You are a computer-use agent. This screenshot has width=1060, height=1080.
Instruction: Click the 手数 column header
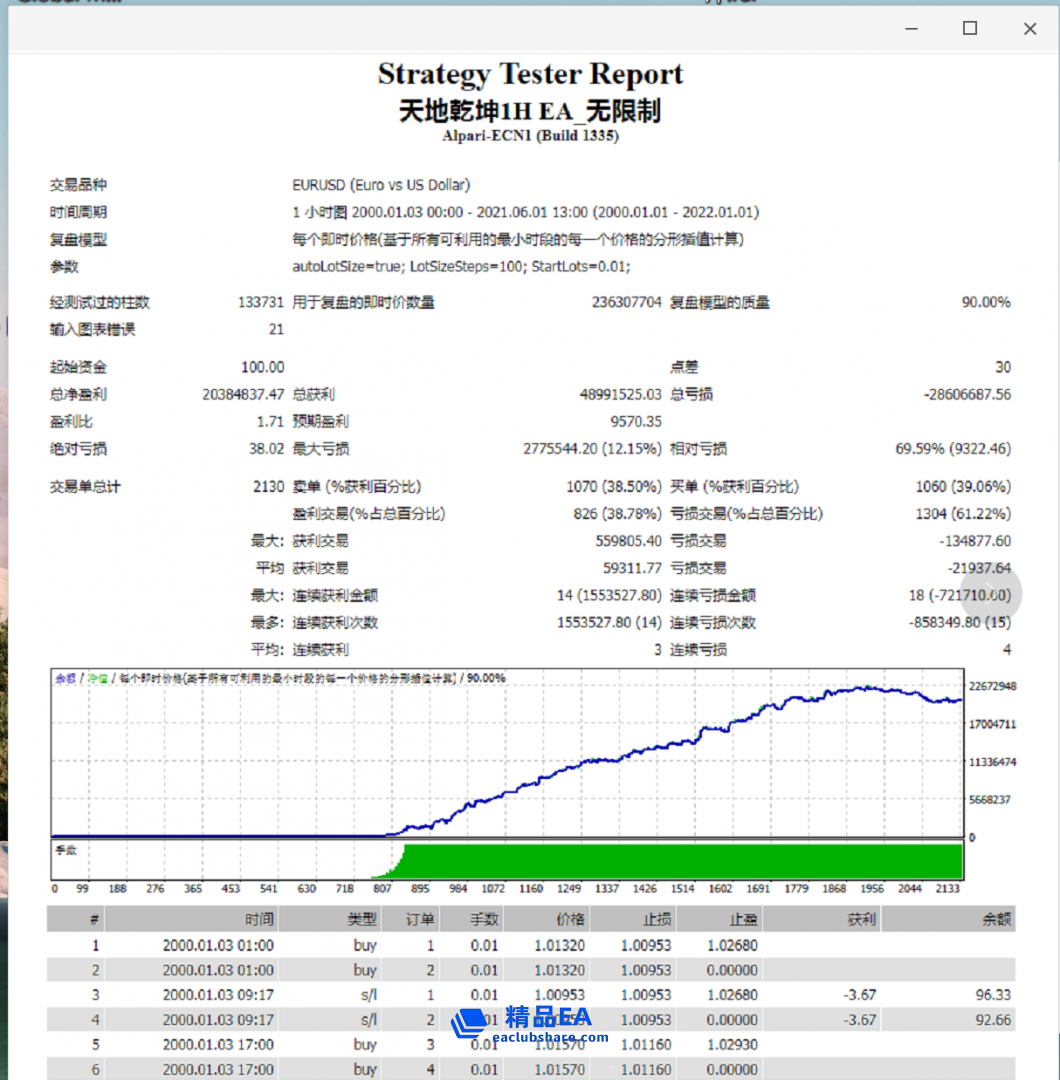pyautogui.click(x=484, y=919)
